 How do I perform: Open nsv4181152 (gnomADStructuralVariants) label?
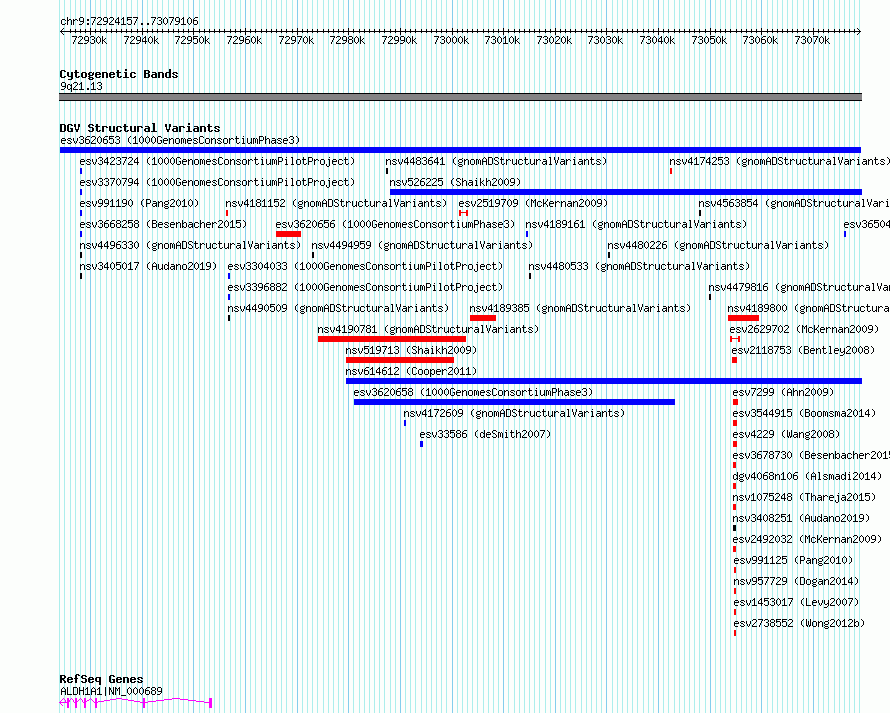336,203
